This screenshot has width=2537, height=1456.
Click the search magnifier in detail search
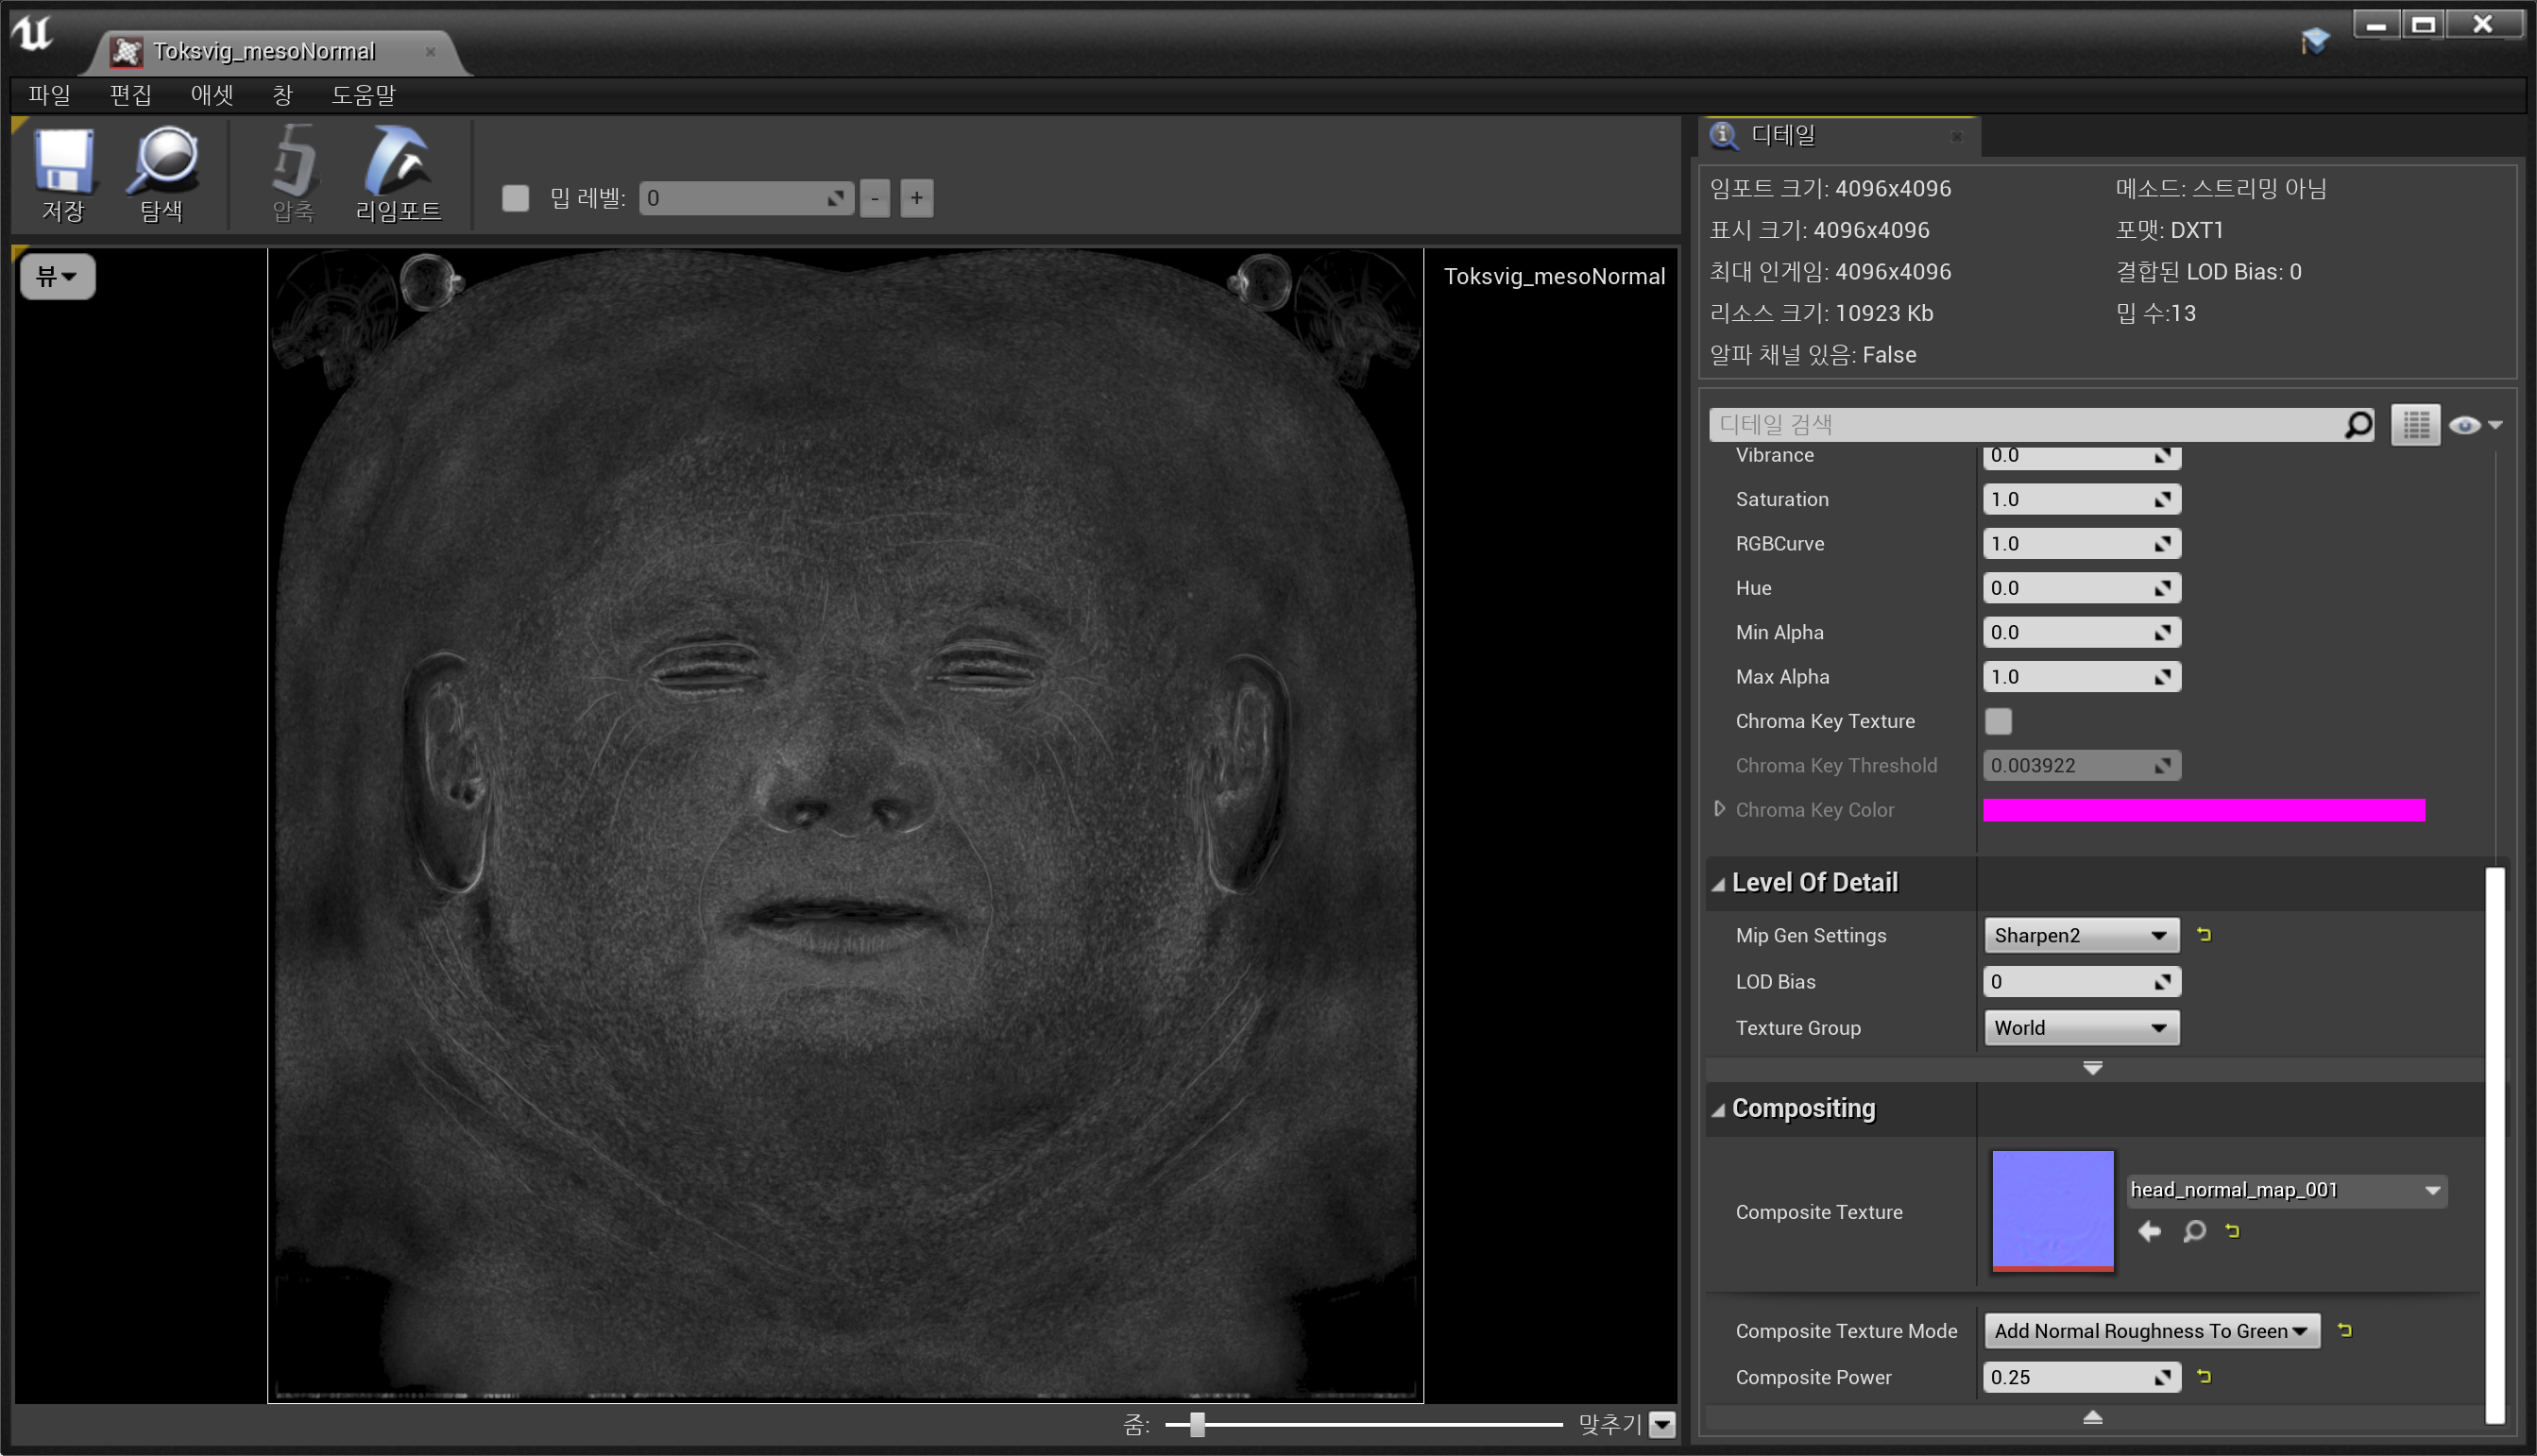pyautogui.click(x=2358, y=425)
